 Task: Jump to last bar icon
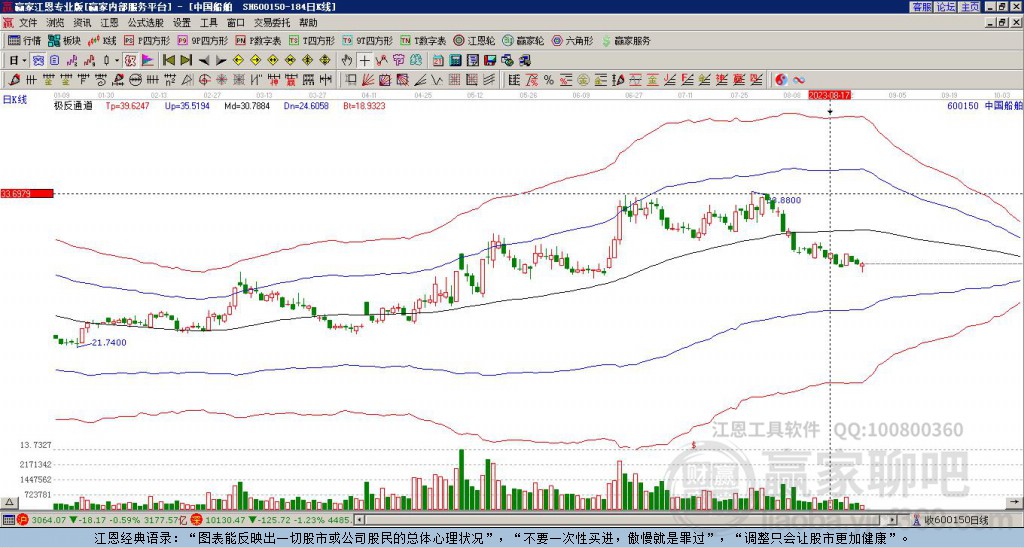[x=186, y=61]
